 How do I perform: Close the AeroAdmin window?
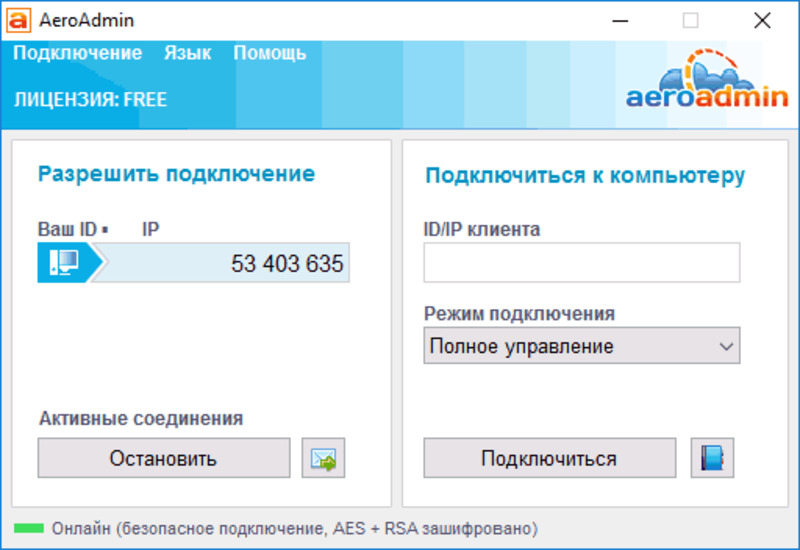tap(762, 20)
